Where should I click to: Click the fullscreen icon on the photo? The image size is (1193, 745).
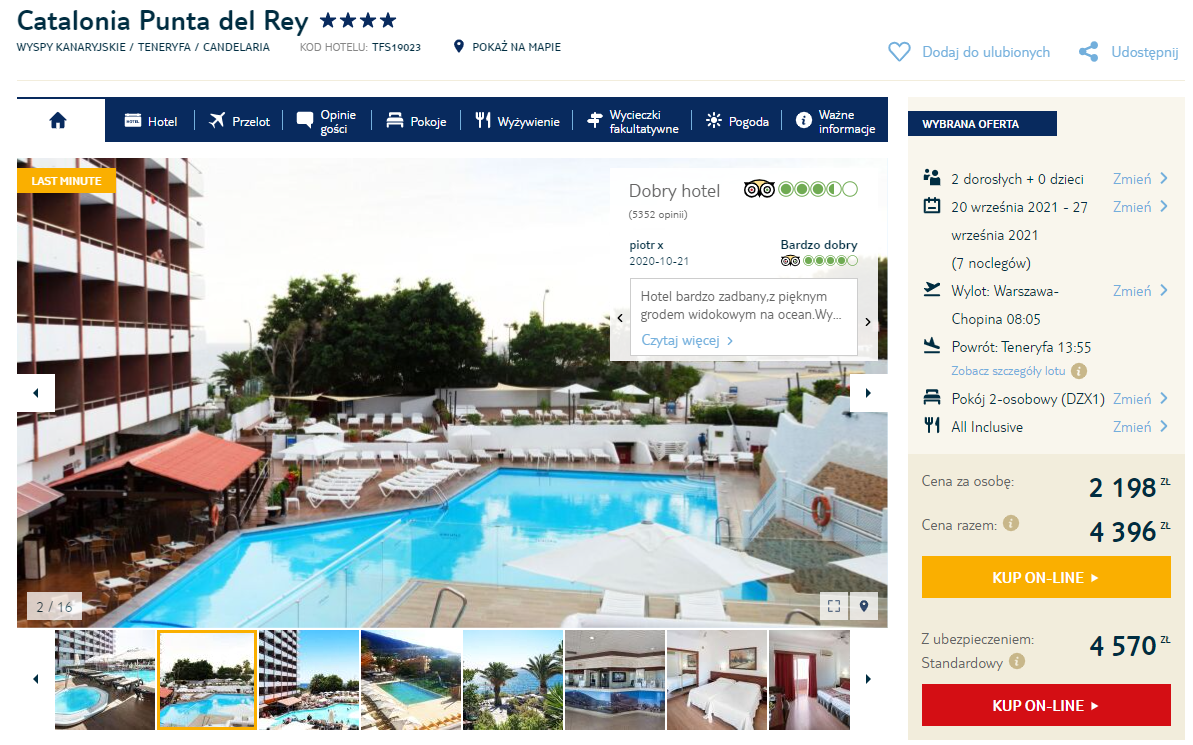(834, 606)
